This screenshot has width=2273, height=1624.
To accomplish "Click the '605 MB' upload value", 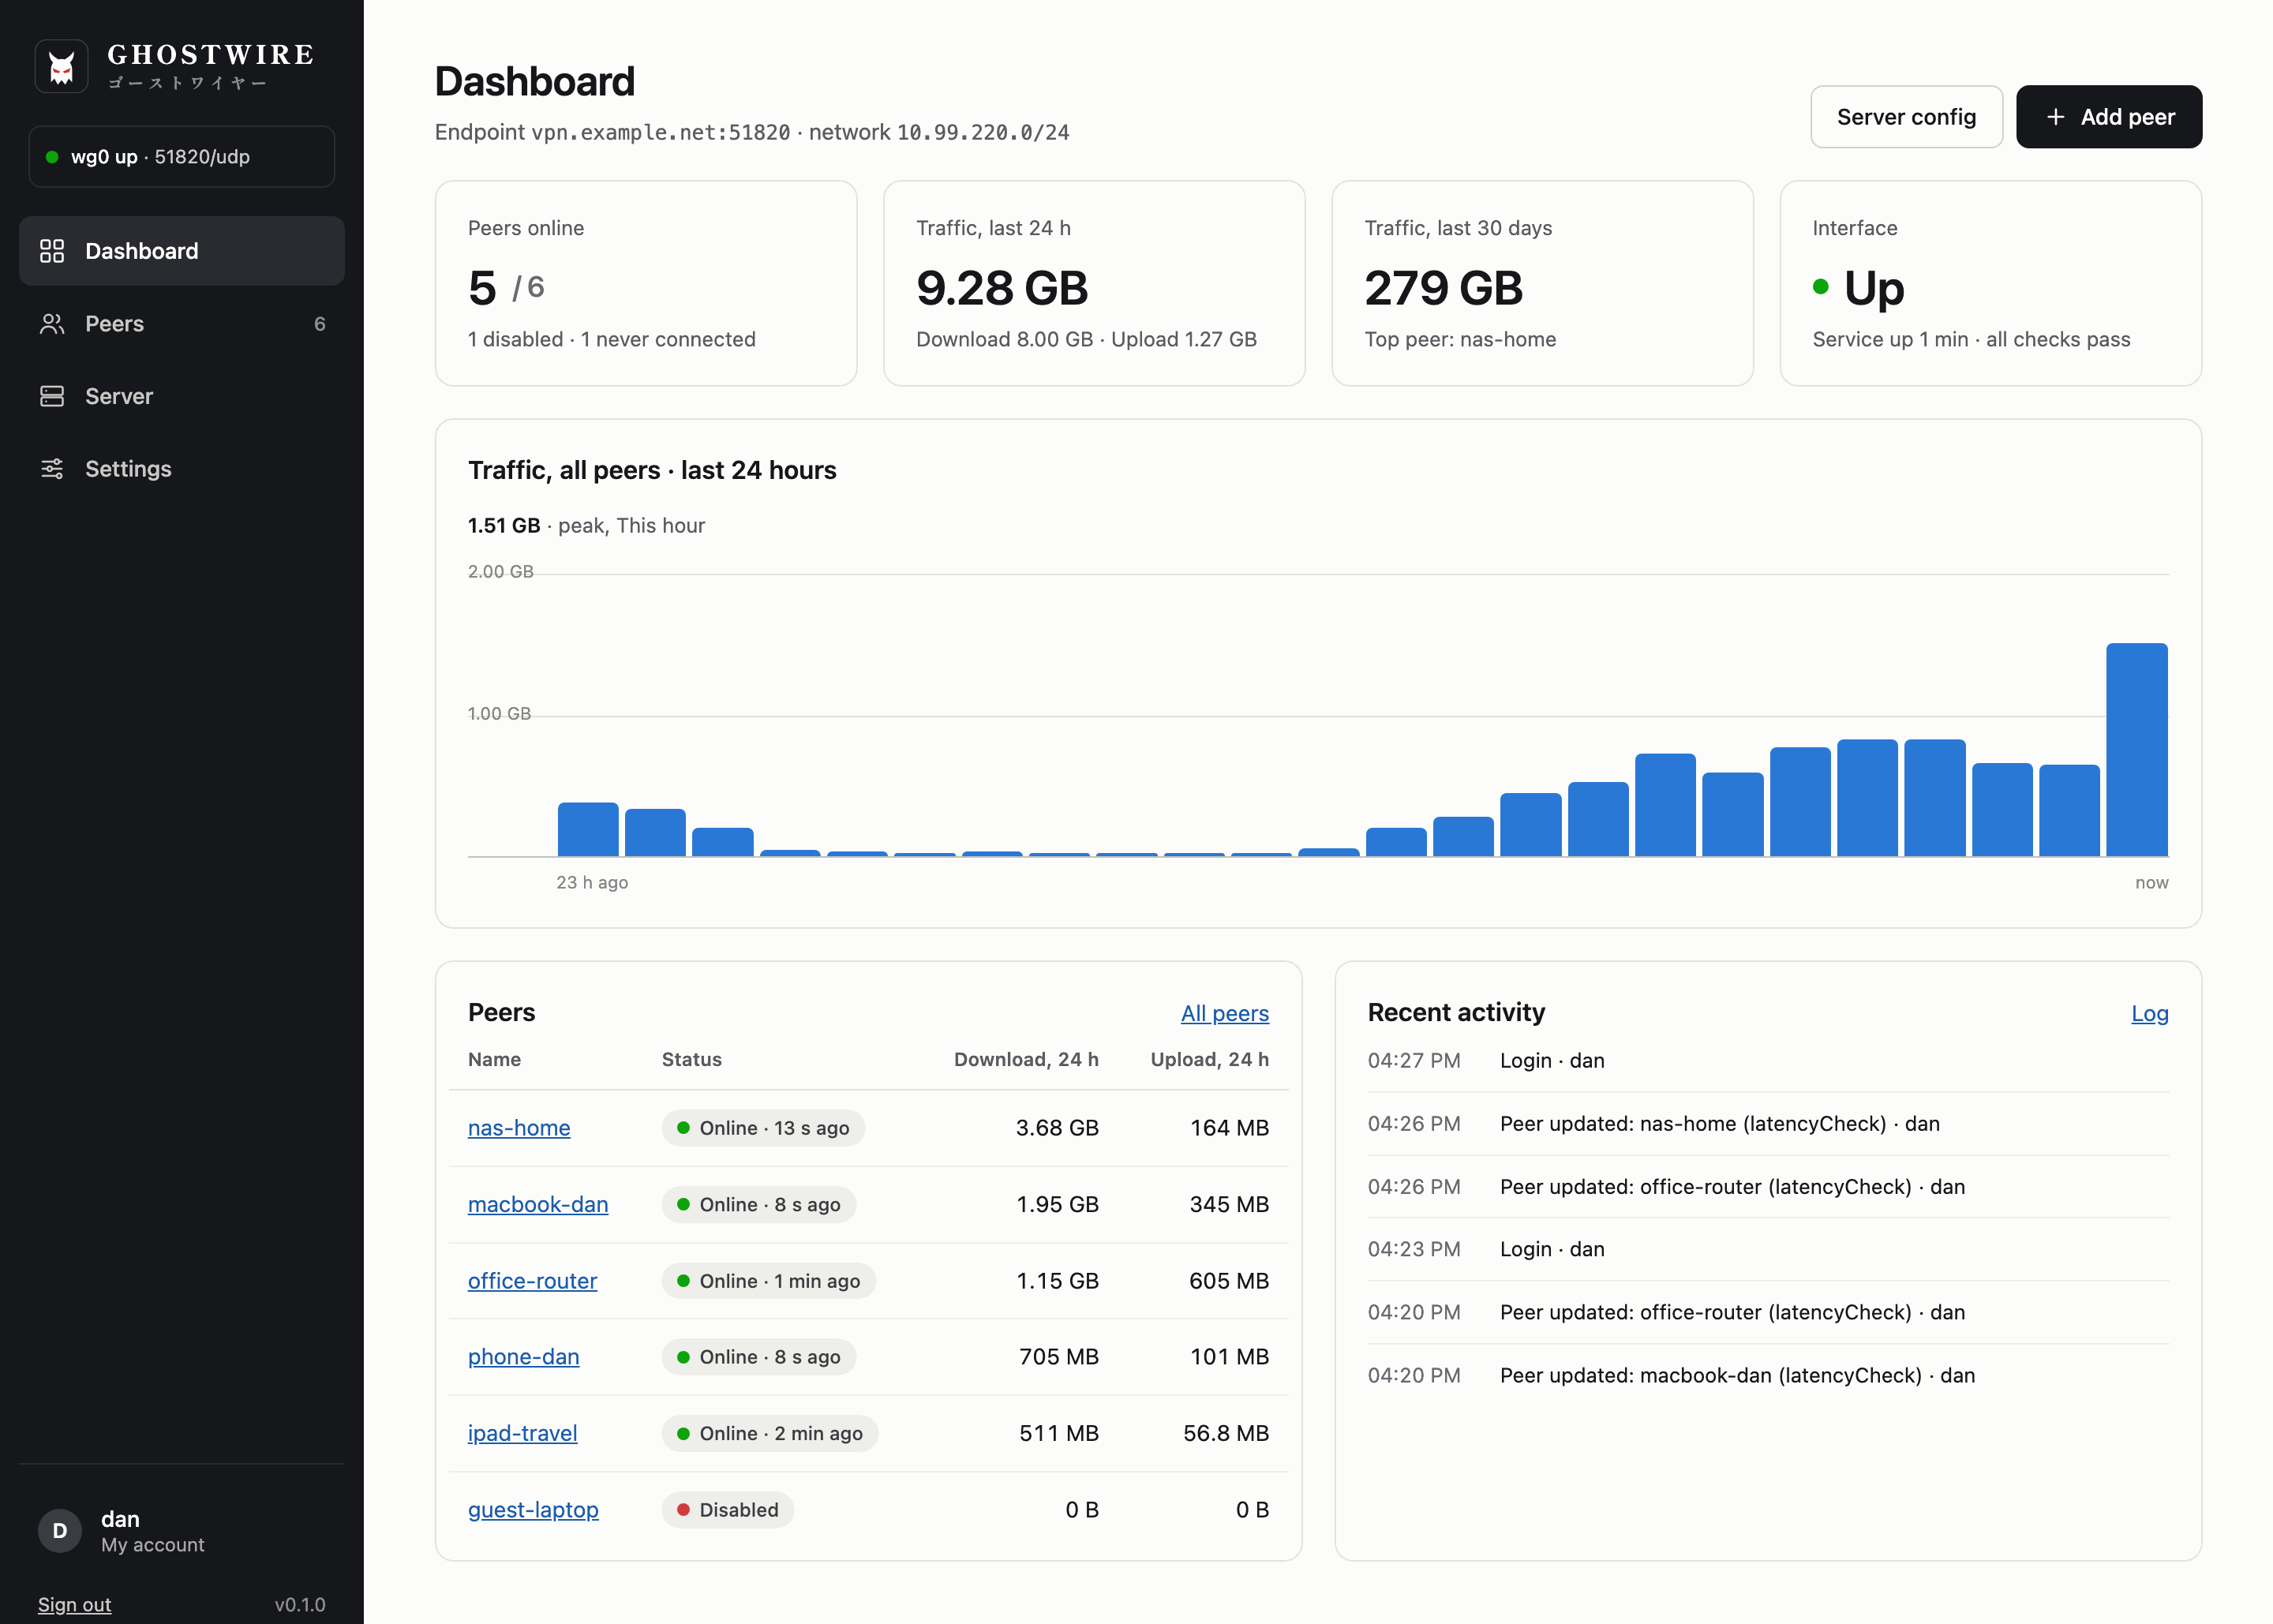I will tap(1229, 1281).
